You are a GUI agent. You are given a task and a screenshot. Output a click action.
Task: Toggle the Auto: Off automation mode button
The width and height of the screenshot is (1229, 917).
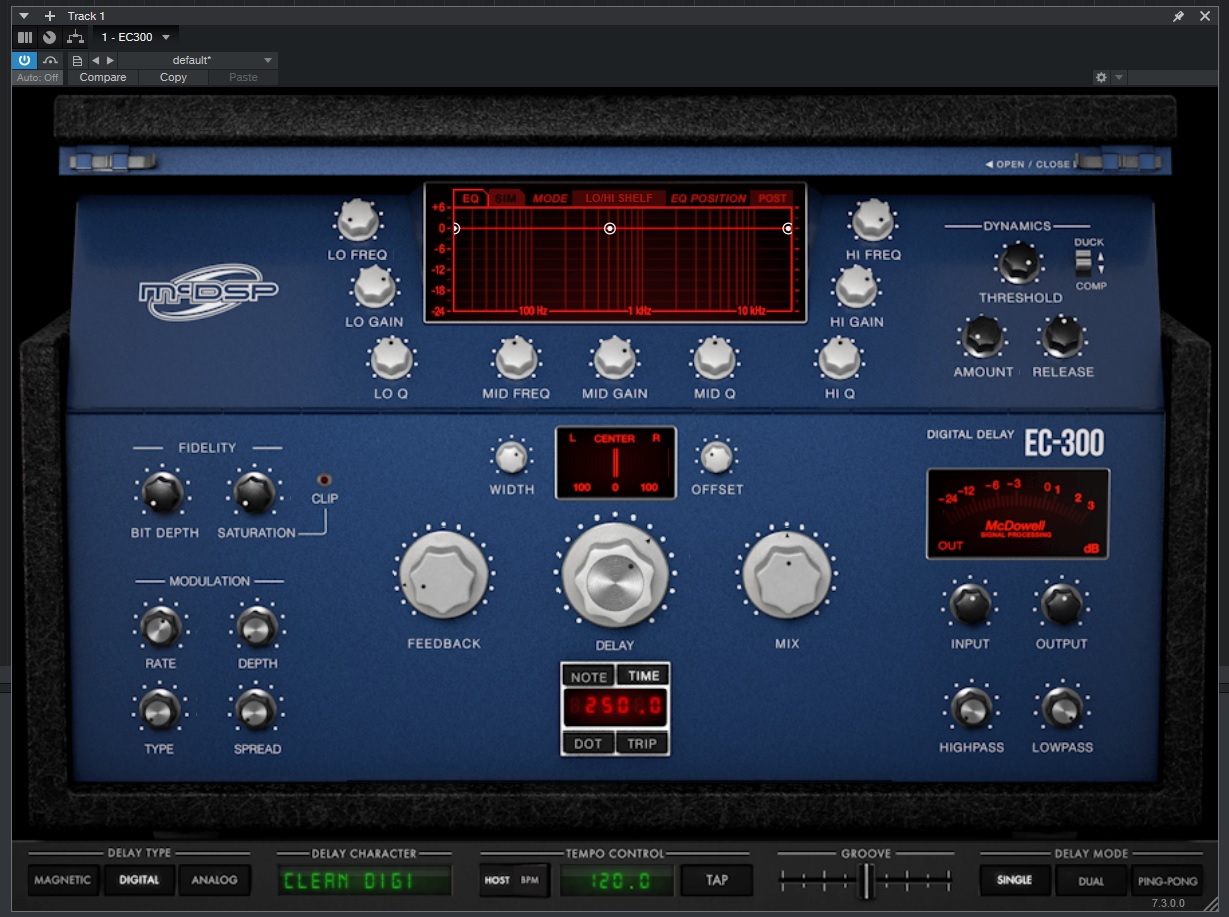[x=38, y=77]
